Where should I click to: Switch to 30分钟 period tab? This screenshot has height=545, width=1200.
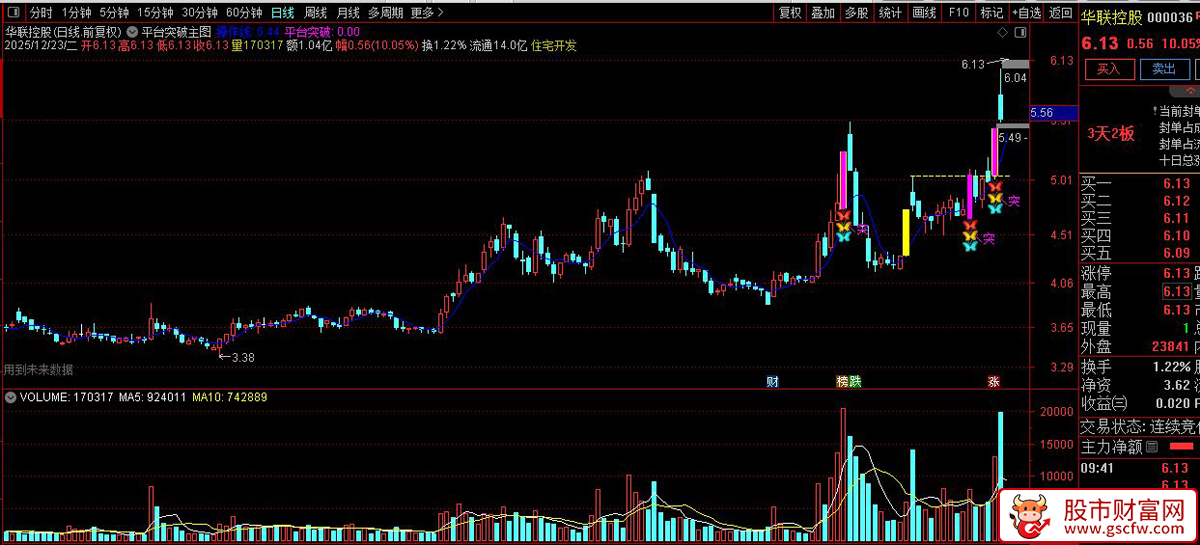199,13
